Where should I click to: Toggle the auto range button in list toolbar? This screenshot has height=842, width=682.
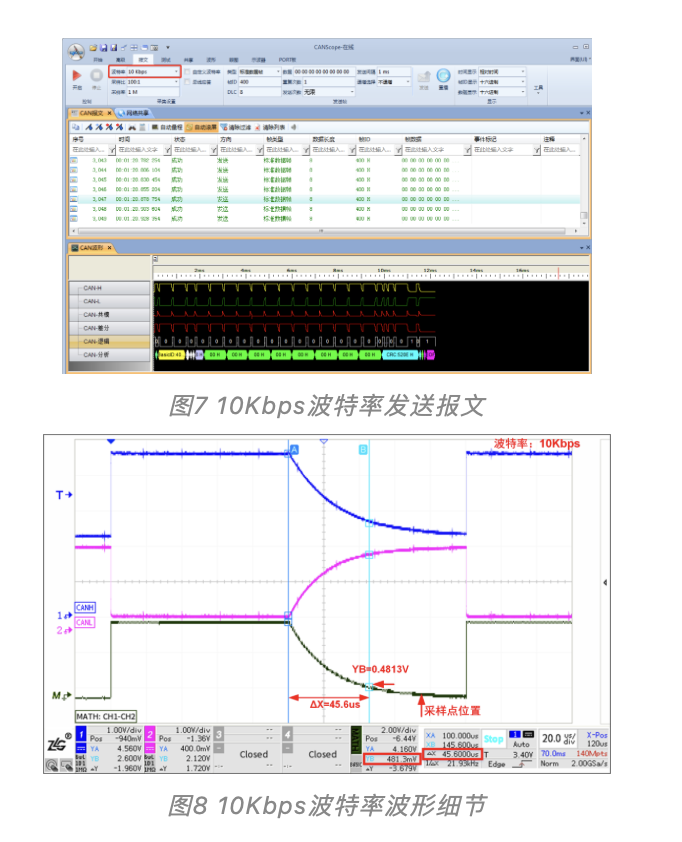pyautogui.click(x=167, y=127)
